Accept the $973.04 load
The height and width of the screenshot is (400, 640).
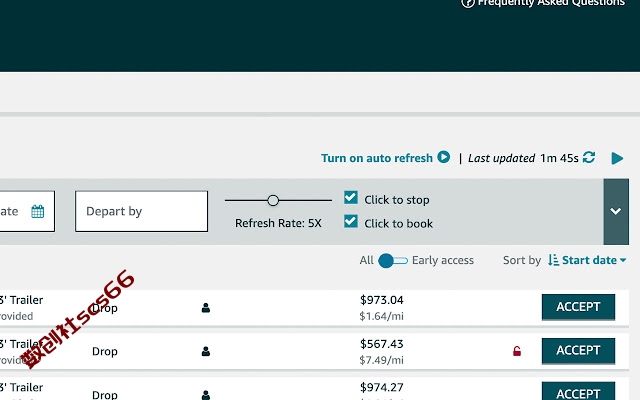coord(578,307)
